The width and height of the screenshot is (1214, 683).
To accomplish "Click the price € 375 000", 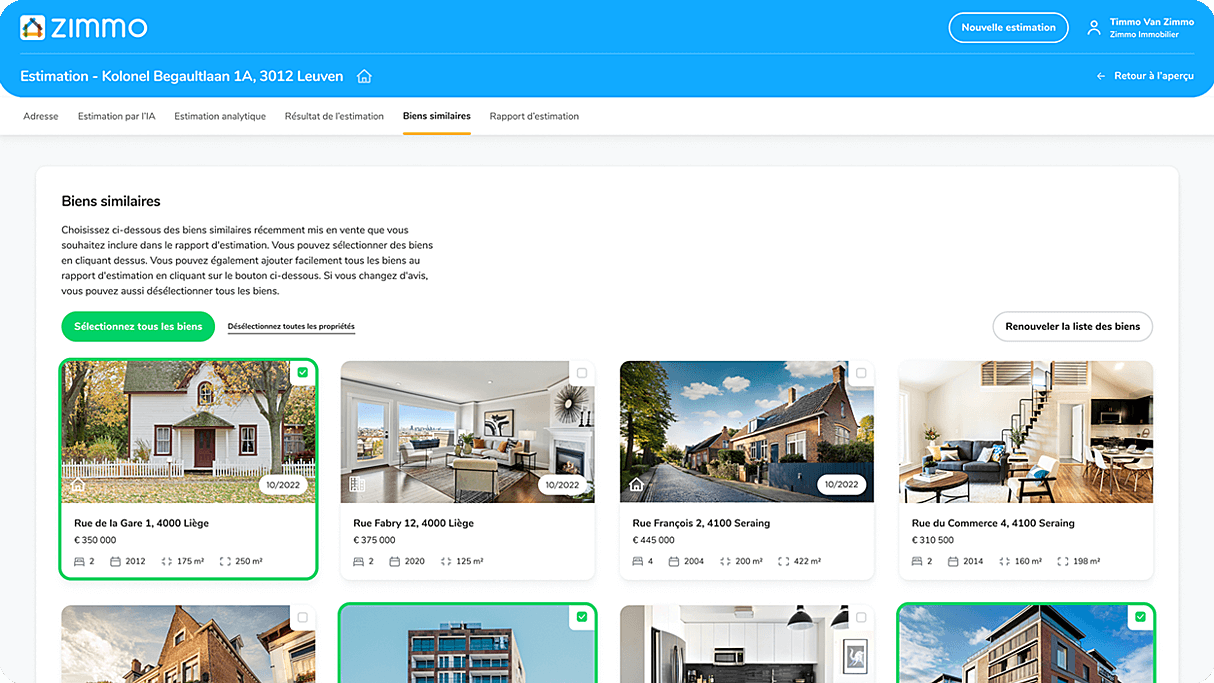I will tap(374, 540).
